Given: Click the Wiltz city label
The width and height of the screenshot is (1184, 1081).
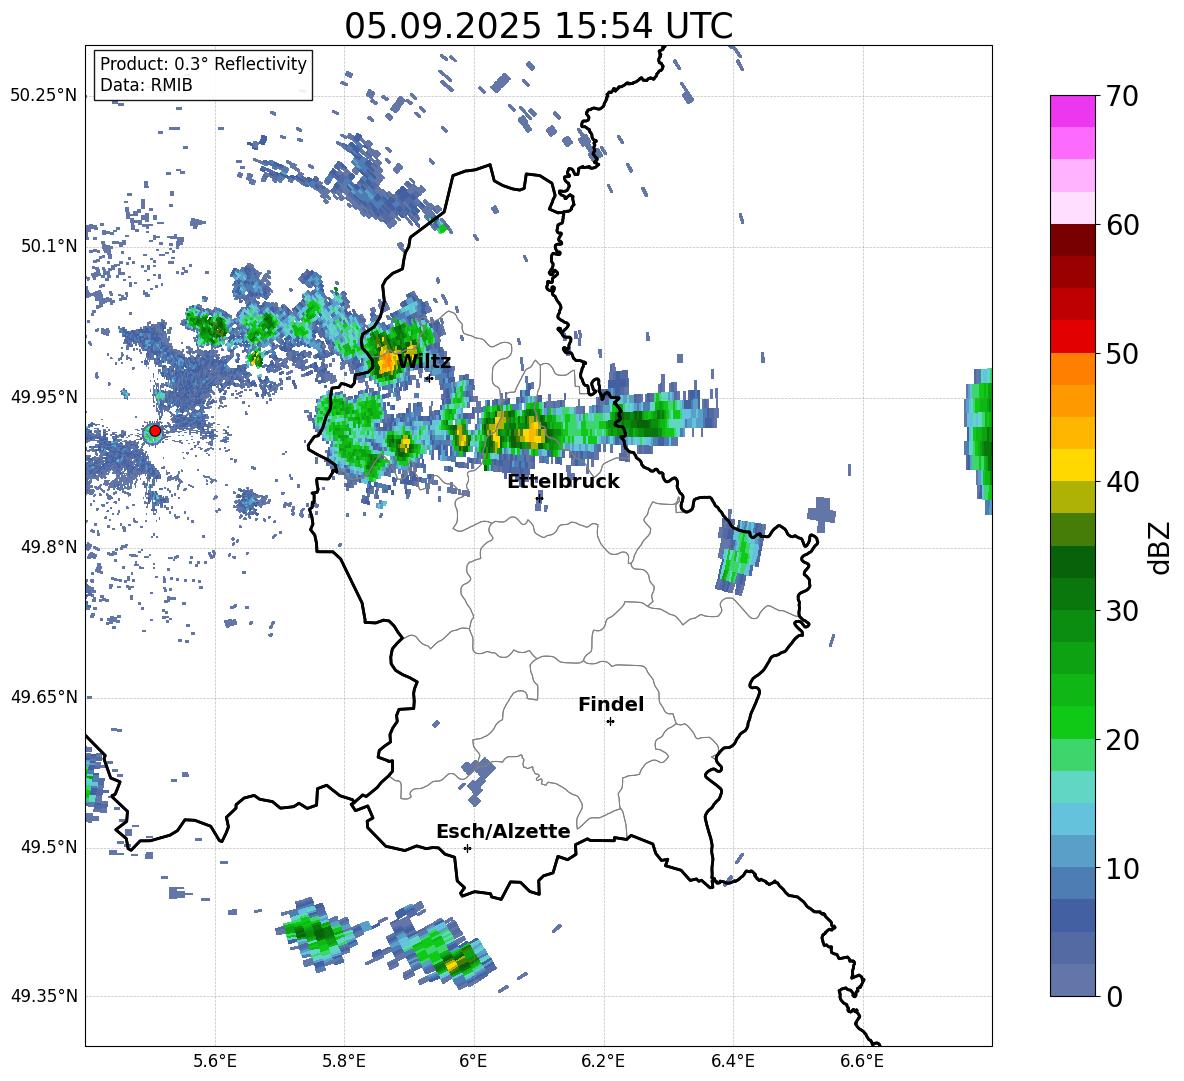Looking at the screenshot, I should click(424, 361).
